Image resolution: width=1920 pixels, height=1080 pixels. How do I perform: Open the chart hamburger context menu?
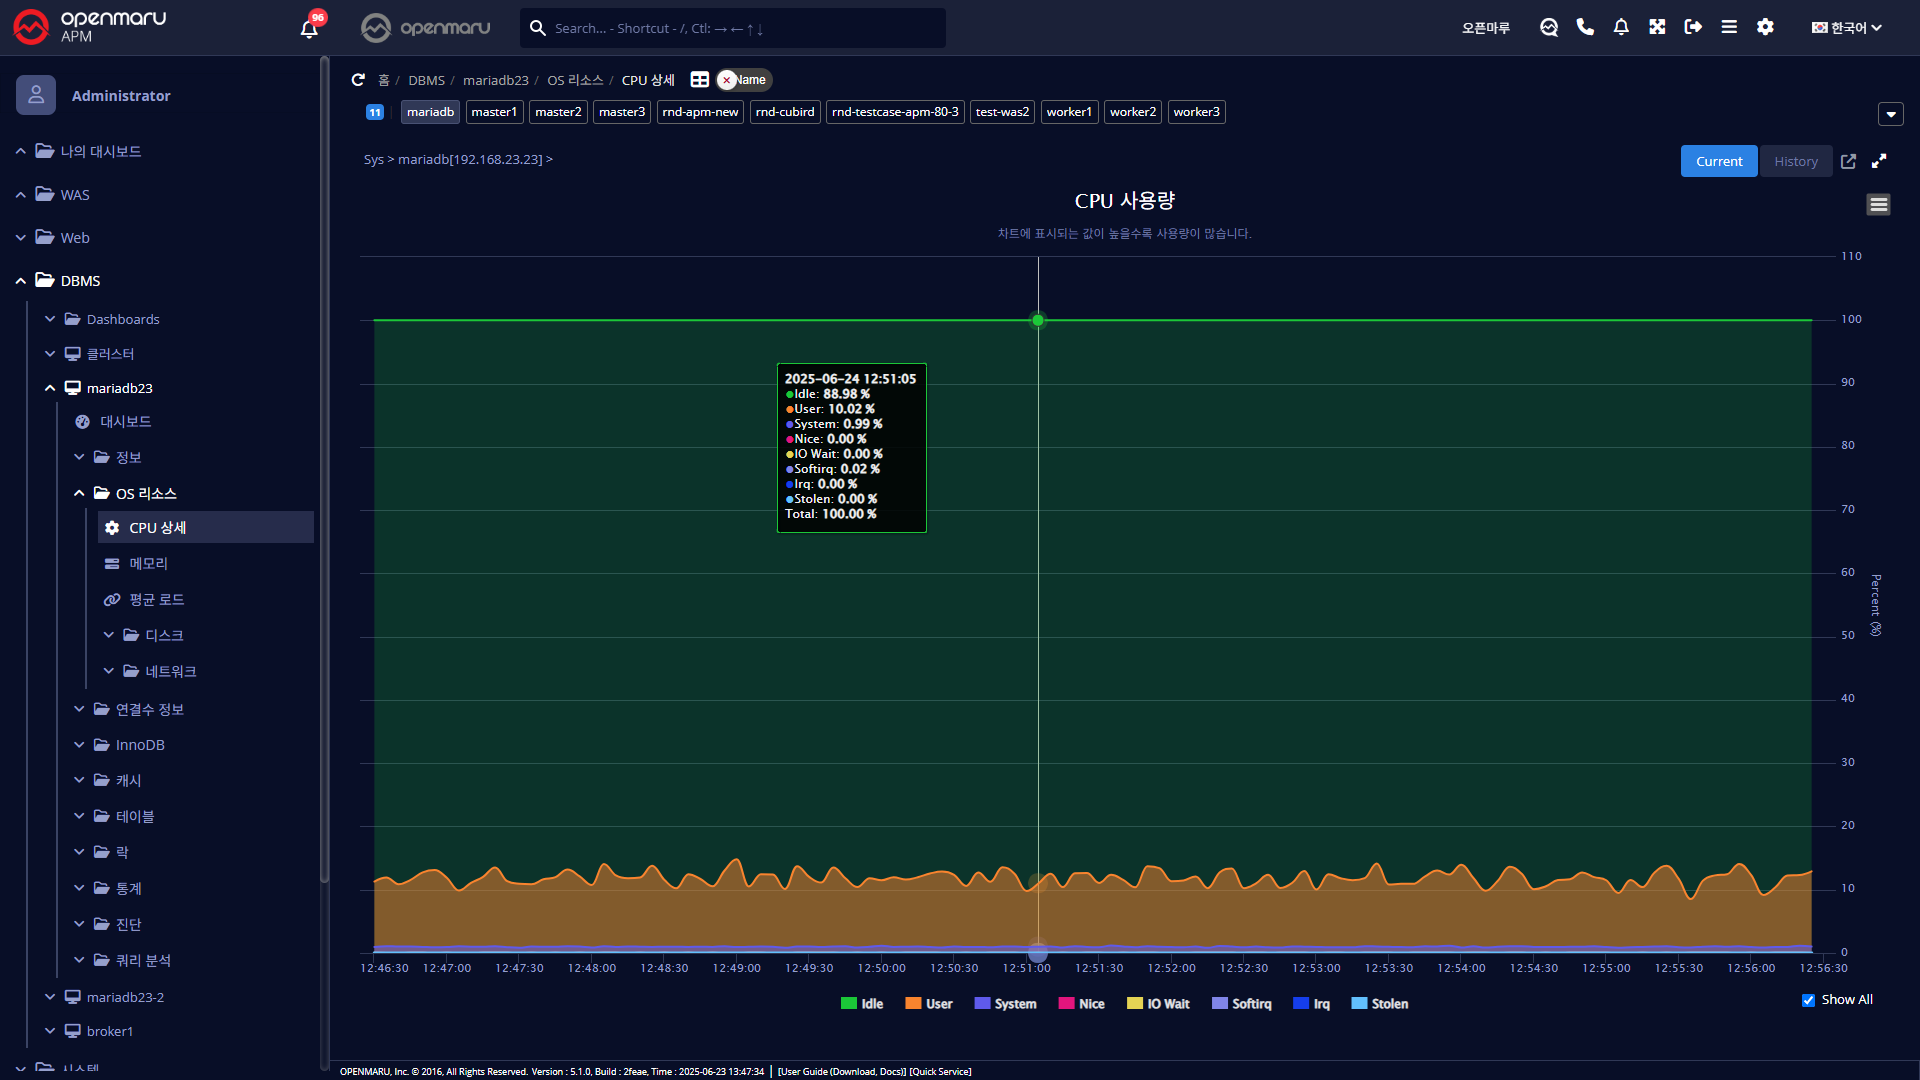pos(1878,205)
